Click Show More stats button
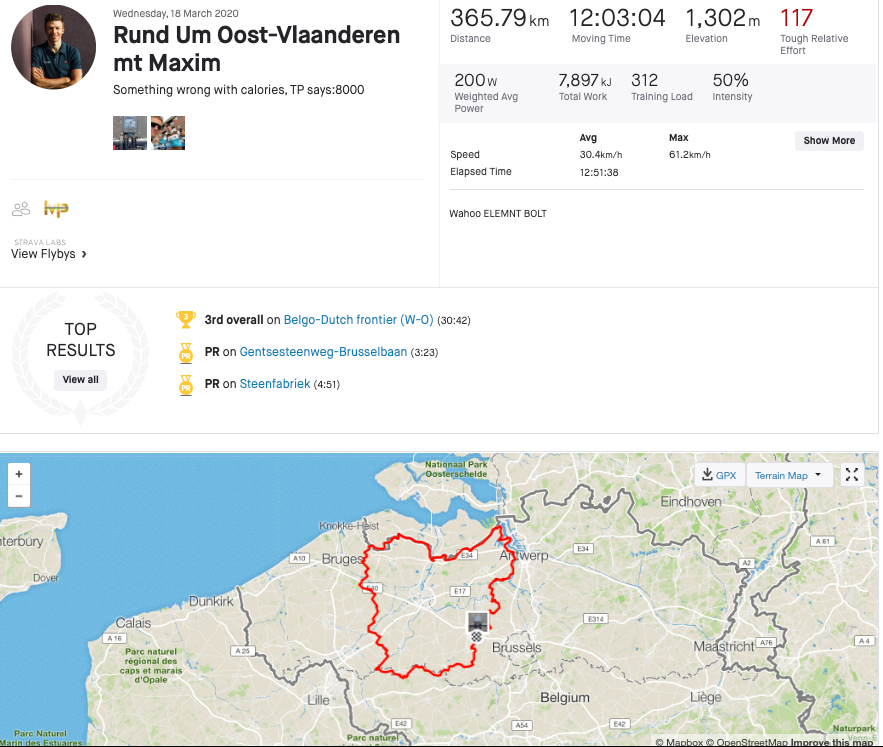Viewport: 883px width, 747px height. tap(829, 141)
